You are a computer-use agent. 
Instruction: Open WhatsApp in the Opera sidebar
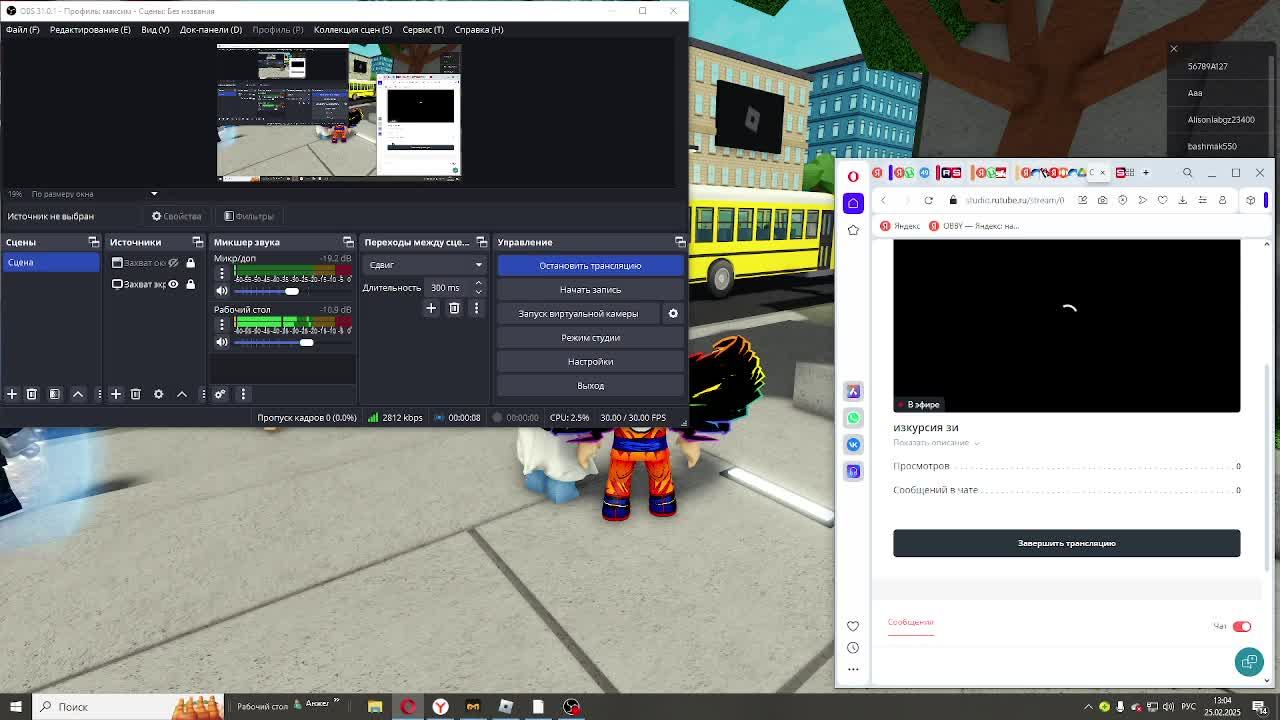pos(853,418)
